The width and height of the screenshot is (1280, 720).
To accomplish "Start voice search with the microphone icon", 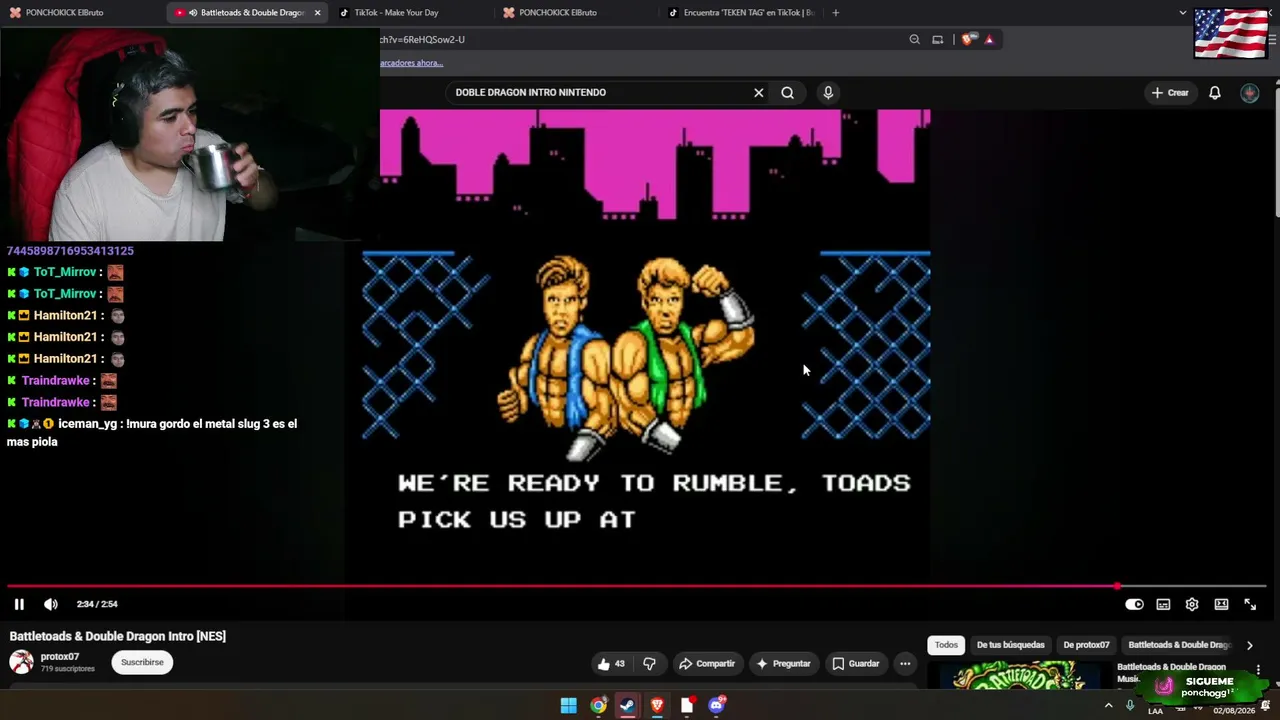I will (828, 92).
